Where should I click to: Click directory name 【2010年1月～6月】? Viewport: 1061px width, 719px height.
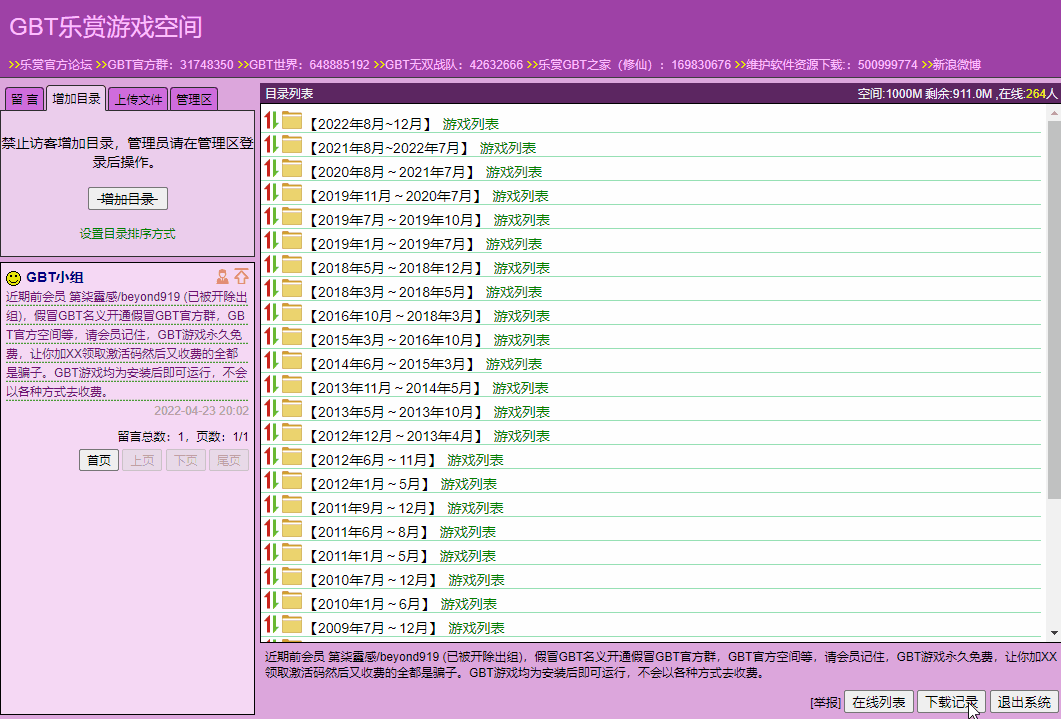pyautogui.click(x=369, y=604)
